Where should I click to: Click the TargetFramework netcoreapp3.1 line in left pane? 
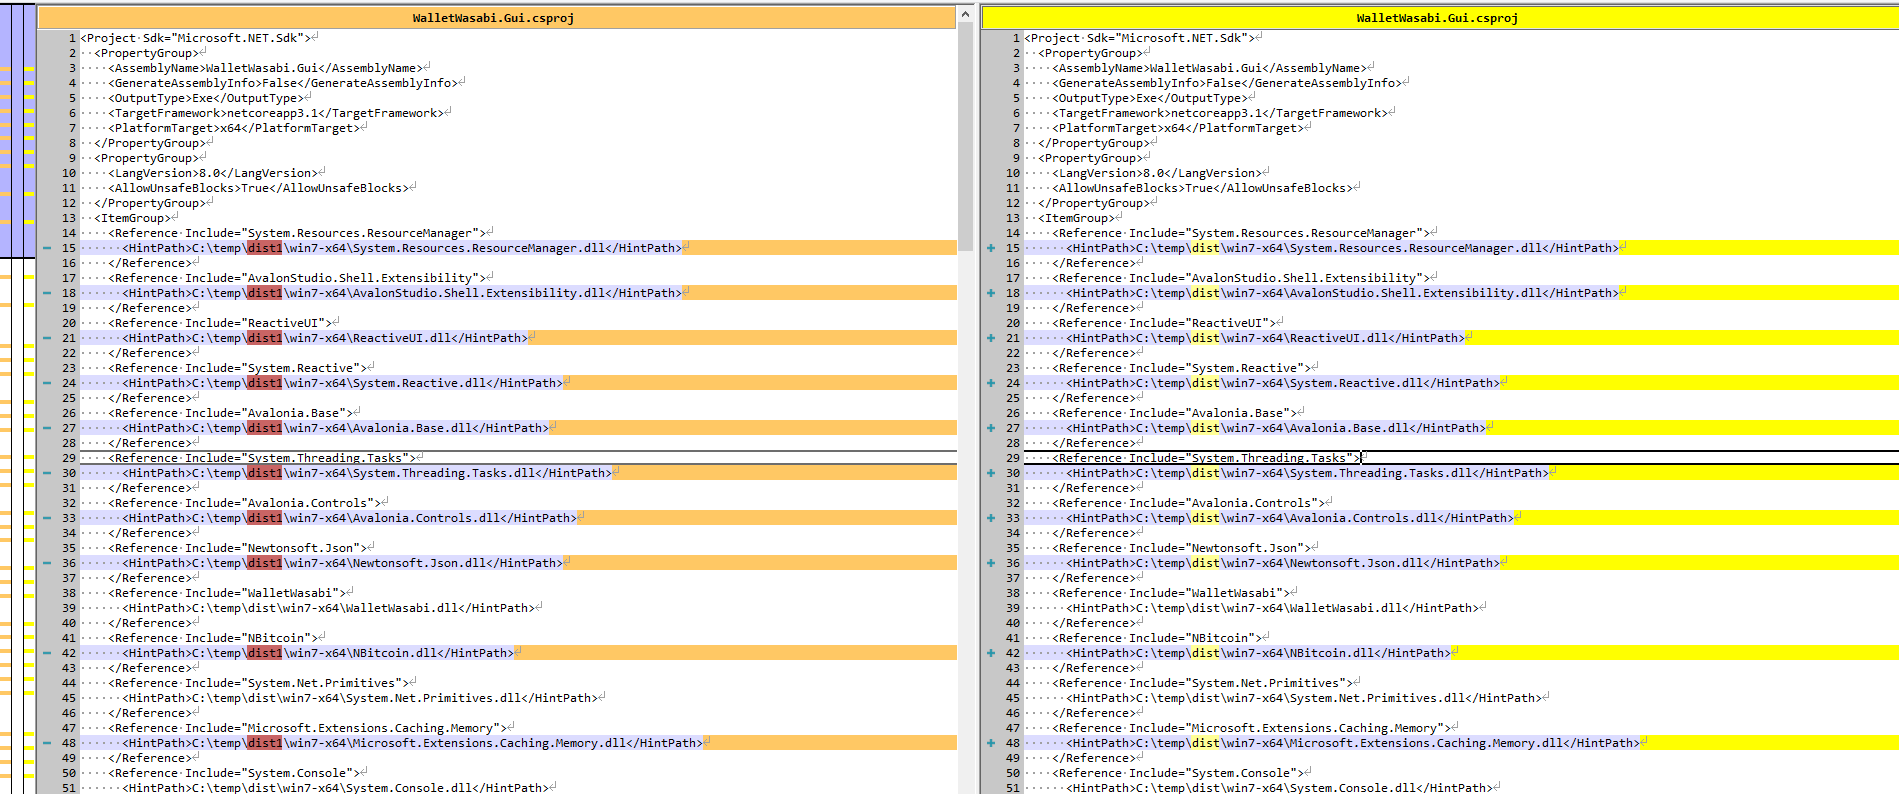tap(277, 113)
